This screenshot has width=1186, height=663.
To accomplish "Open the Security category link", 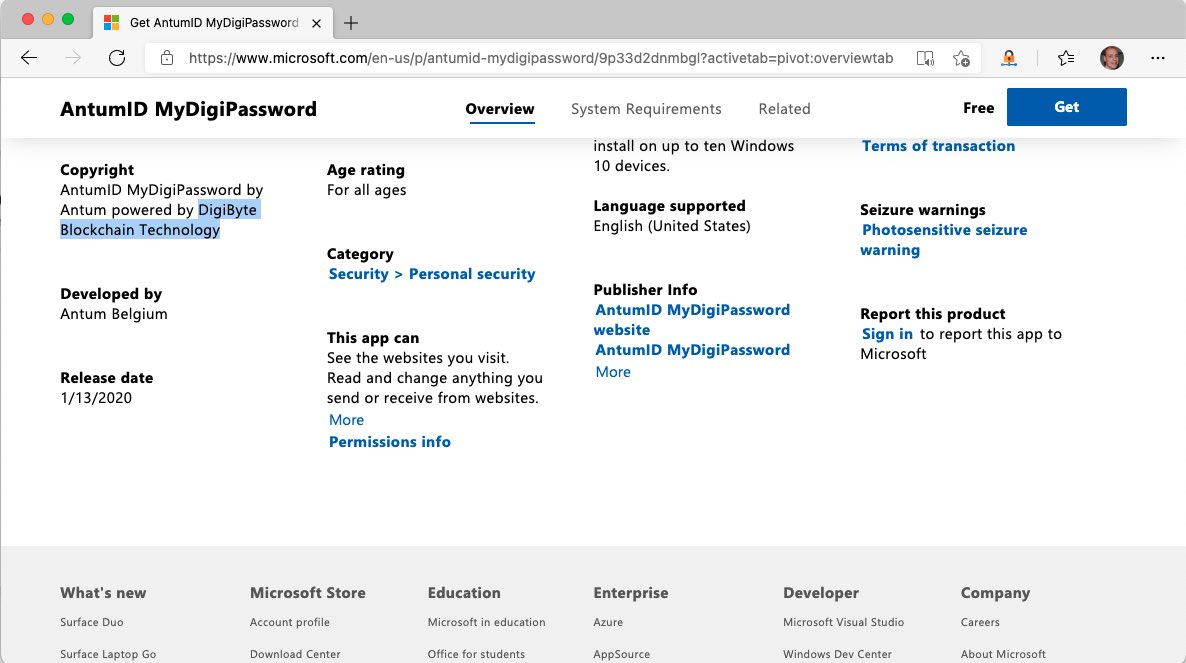I will [x=359, y=274].
